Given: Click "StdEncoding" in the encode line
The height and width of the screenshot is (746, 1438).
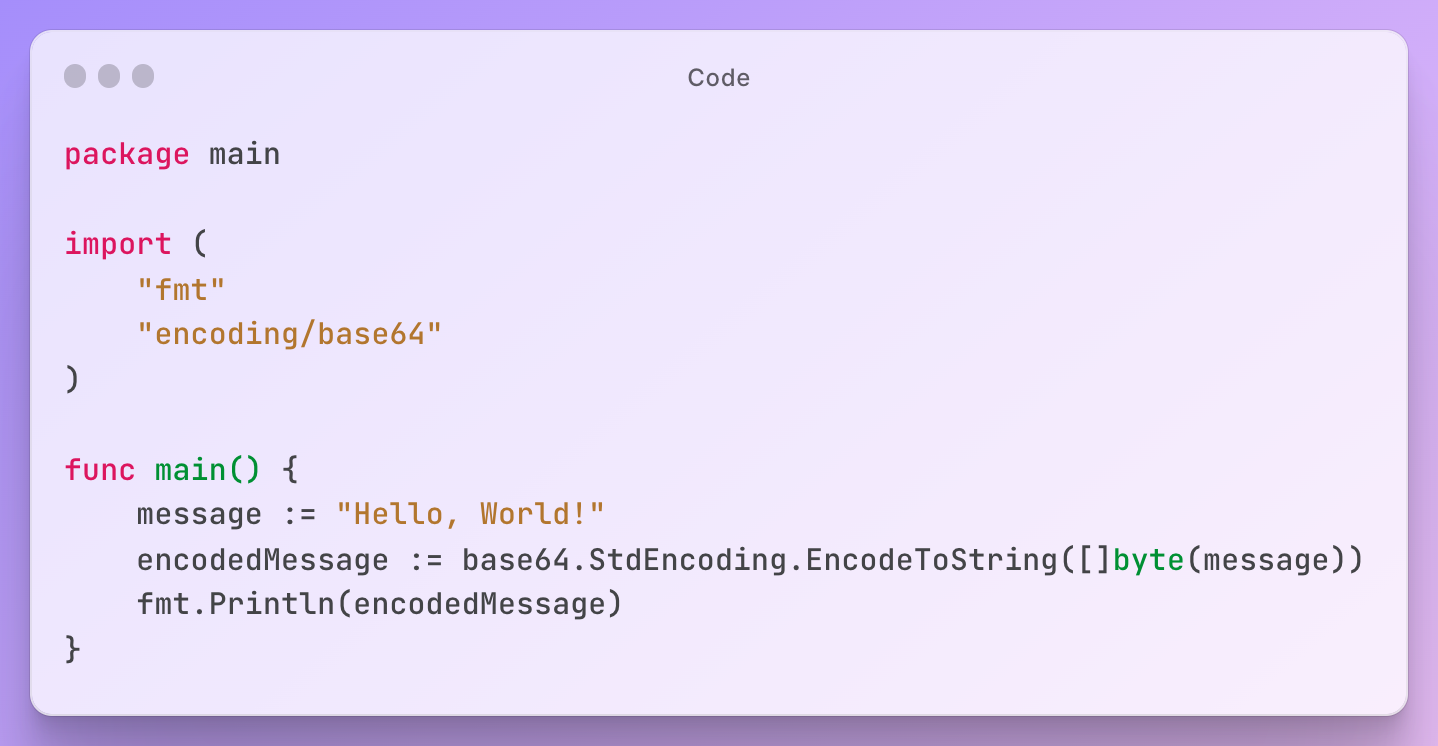Looking at the screenshot, I should [688, 560].
